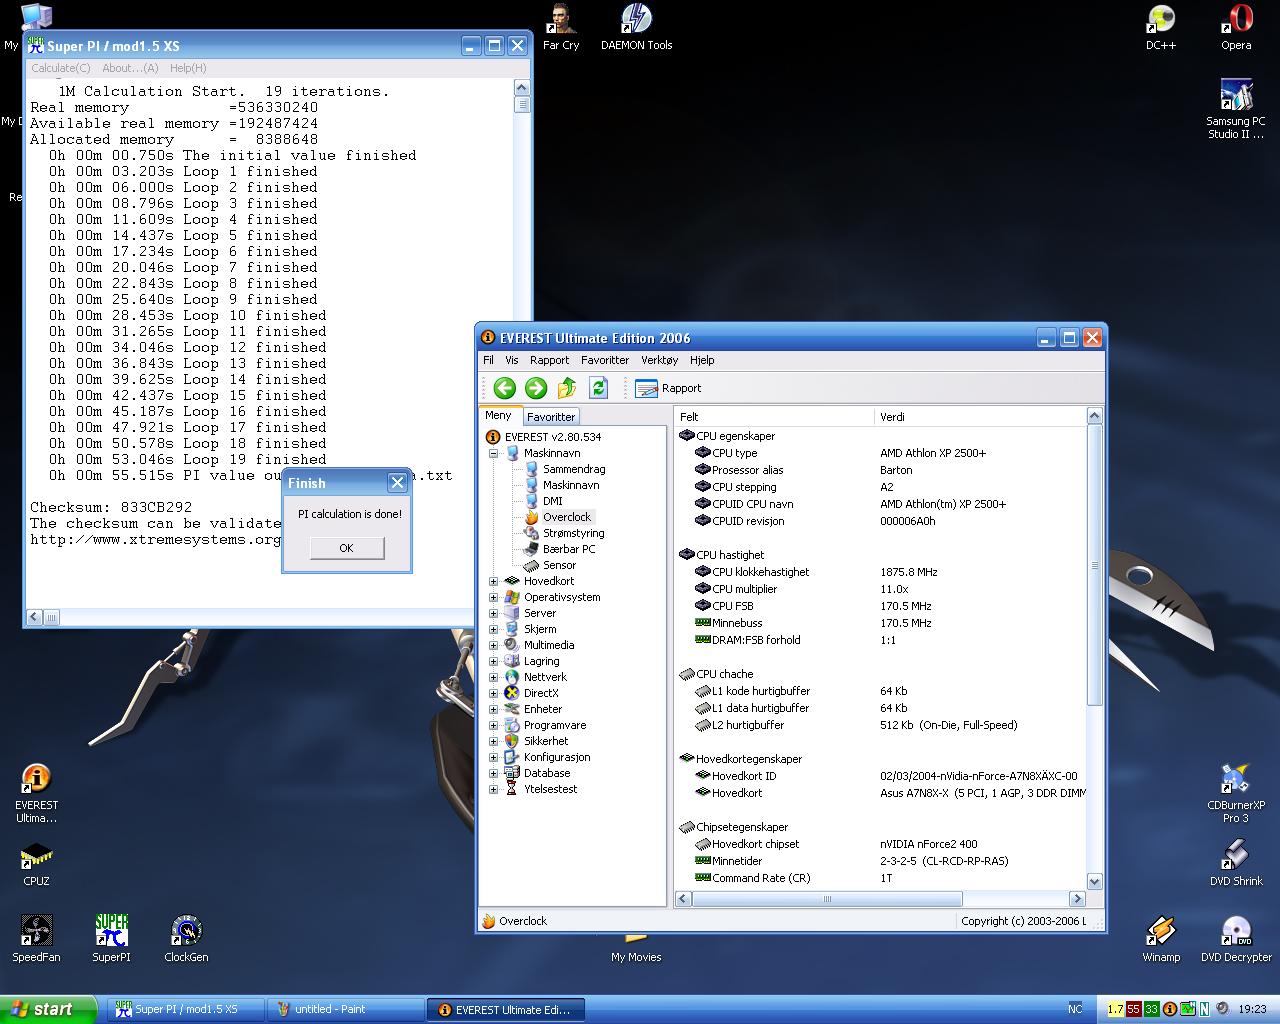Click the Felt column header
Screen dimensions: 1280x1024
[x=775, y=417]
